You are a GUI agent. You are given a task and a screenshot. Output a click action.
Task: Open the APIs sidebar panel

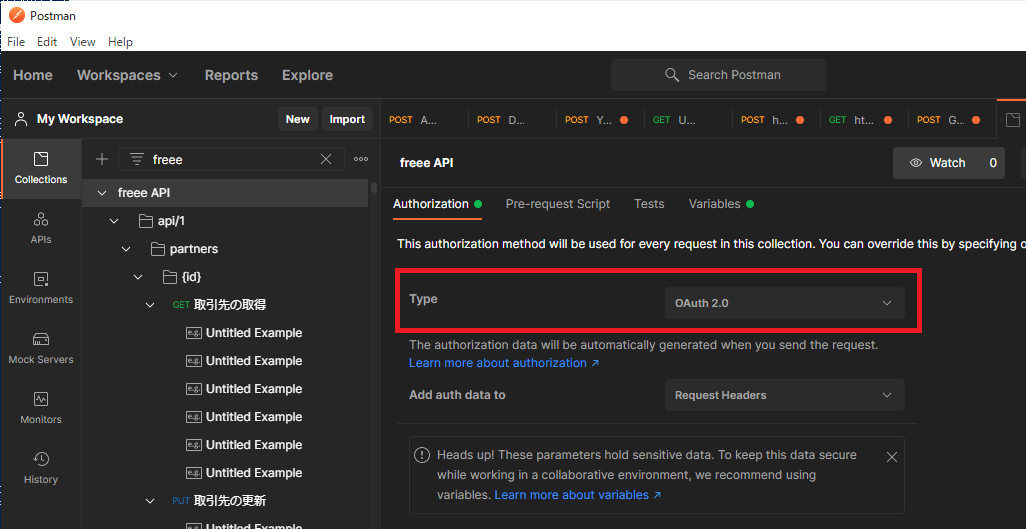click(41, 228)
